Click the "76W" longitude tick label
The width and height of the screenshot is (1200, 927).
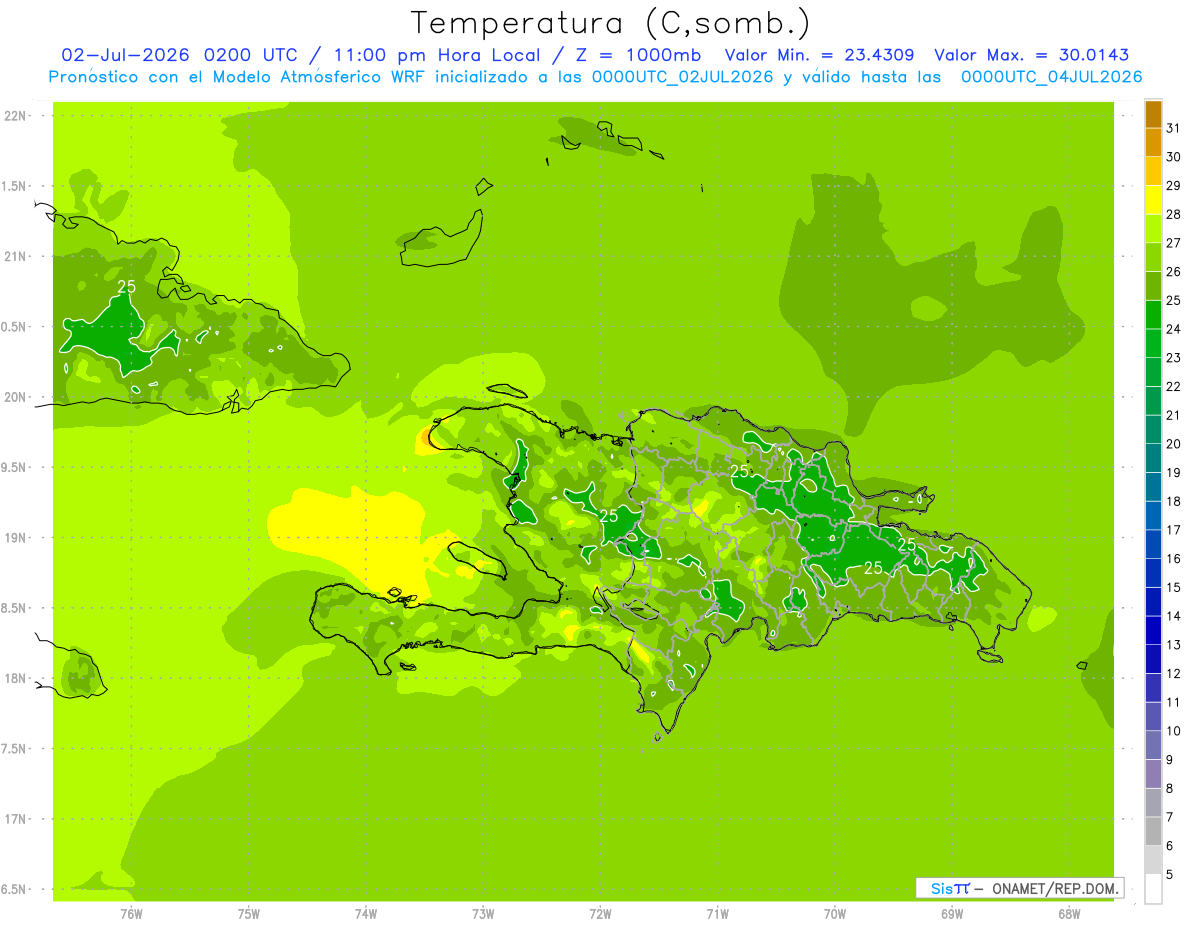131,914
